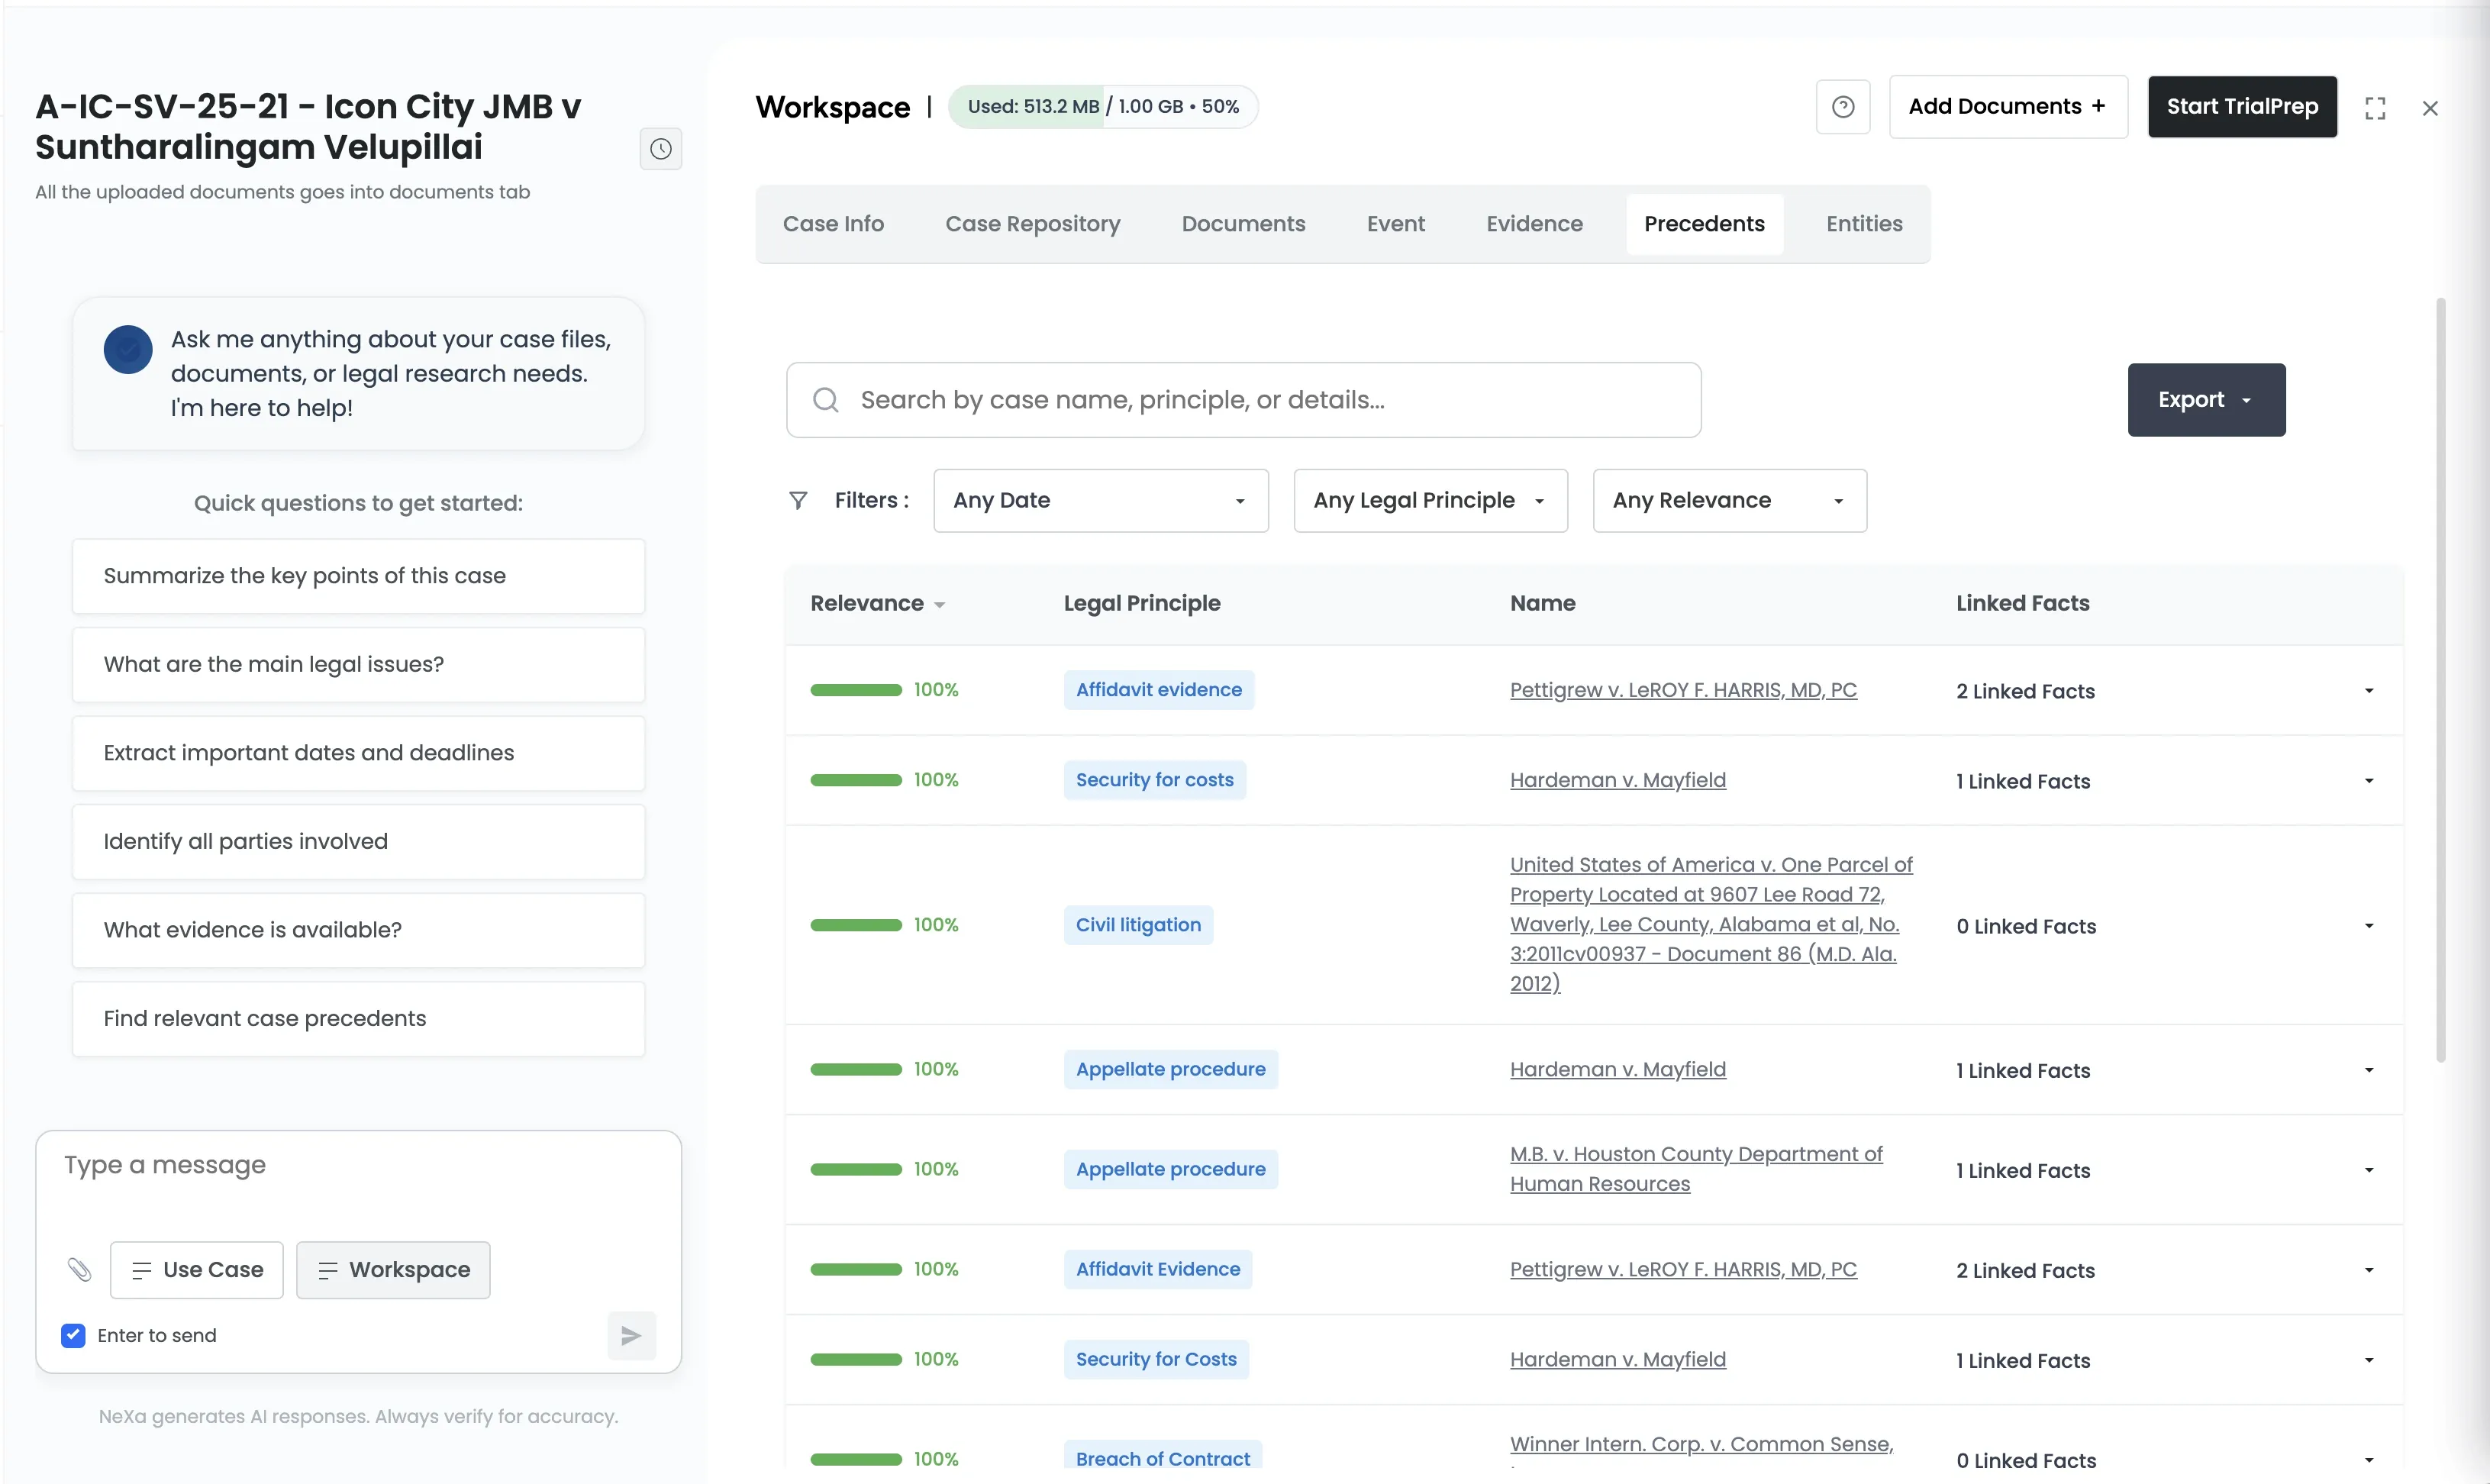Click the help question mark icon
This screenshot has height=1484, width=2490.
point(1842,107)
